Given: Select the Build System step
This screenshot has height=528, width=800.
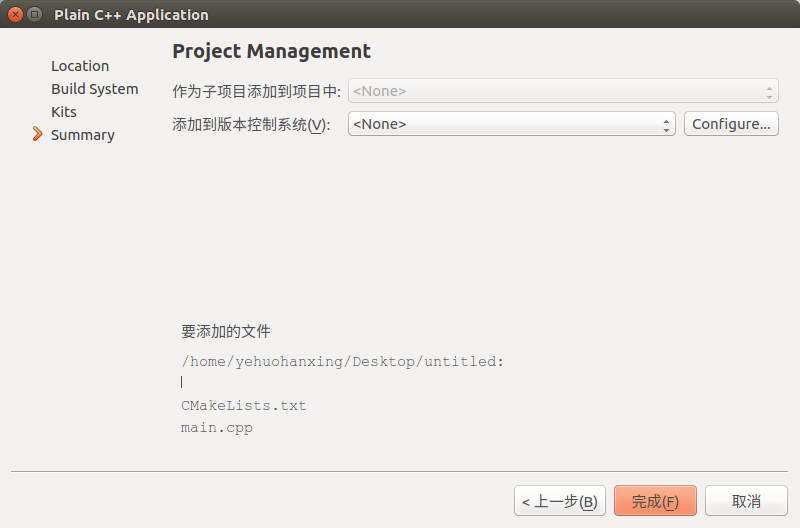Looking at the screenshot, I should (x=95, y=89).
